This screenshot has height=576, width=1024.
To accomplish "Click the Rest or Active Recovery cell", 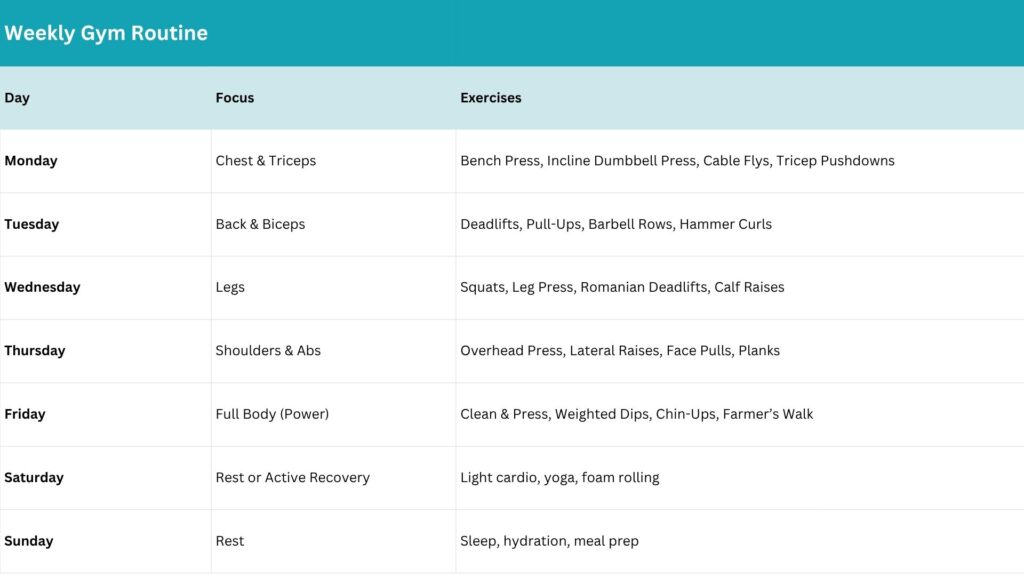I will tap(293, 478).
